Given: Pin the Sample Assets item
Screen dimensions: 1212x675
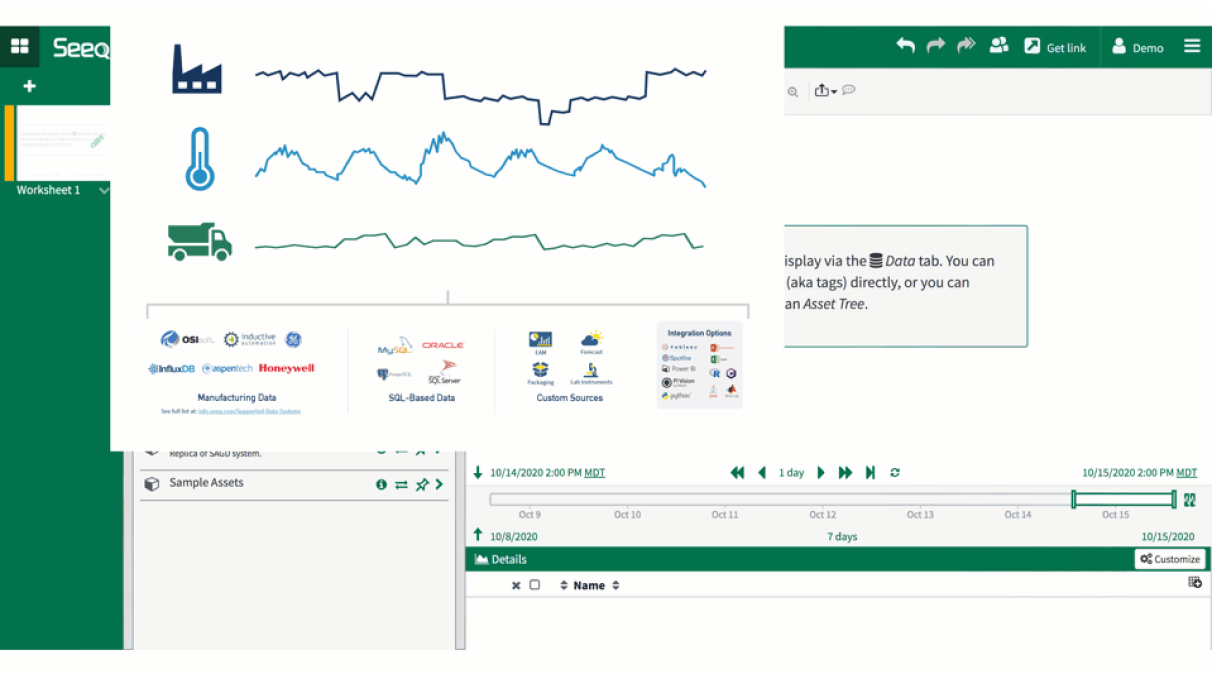Looking at the screenshot, I should (x=422, y=485).
